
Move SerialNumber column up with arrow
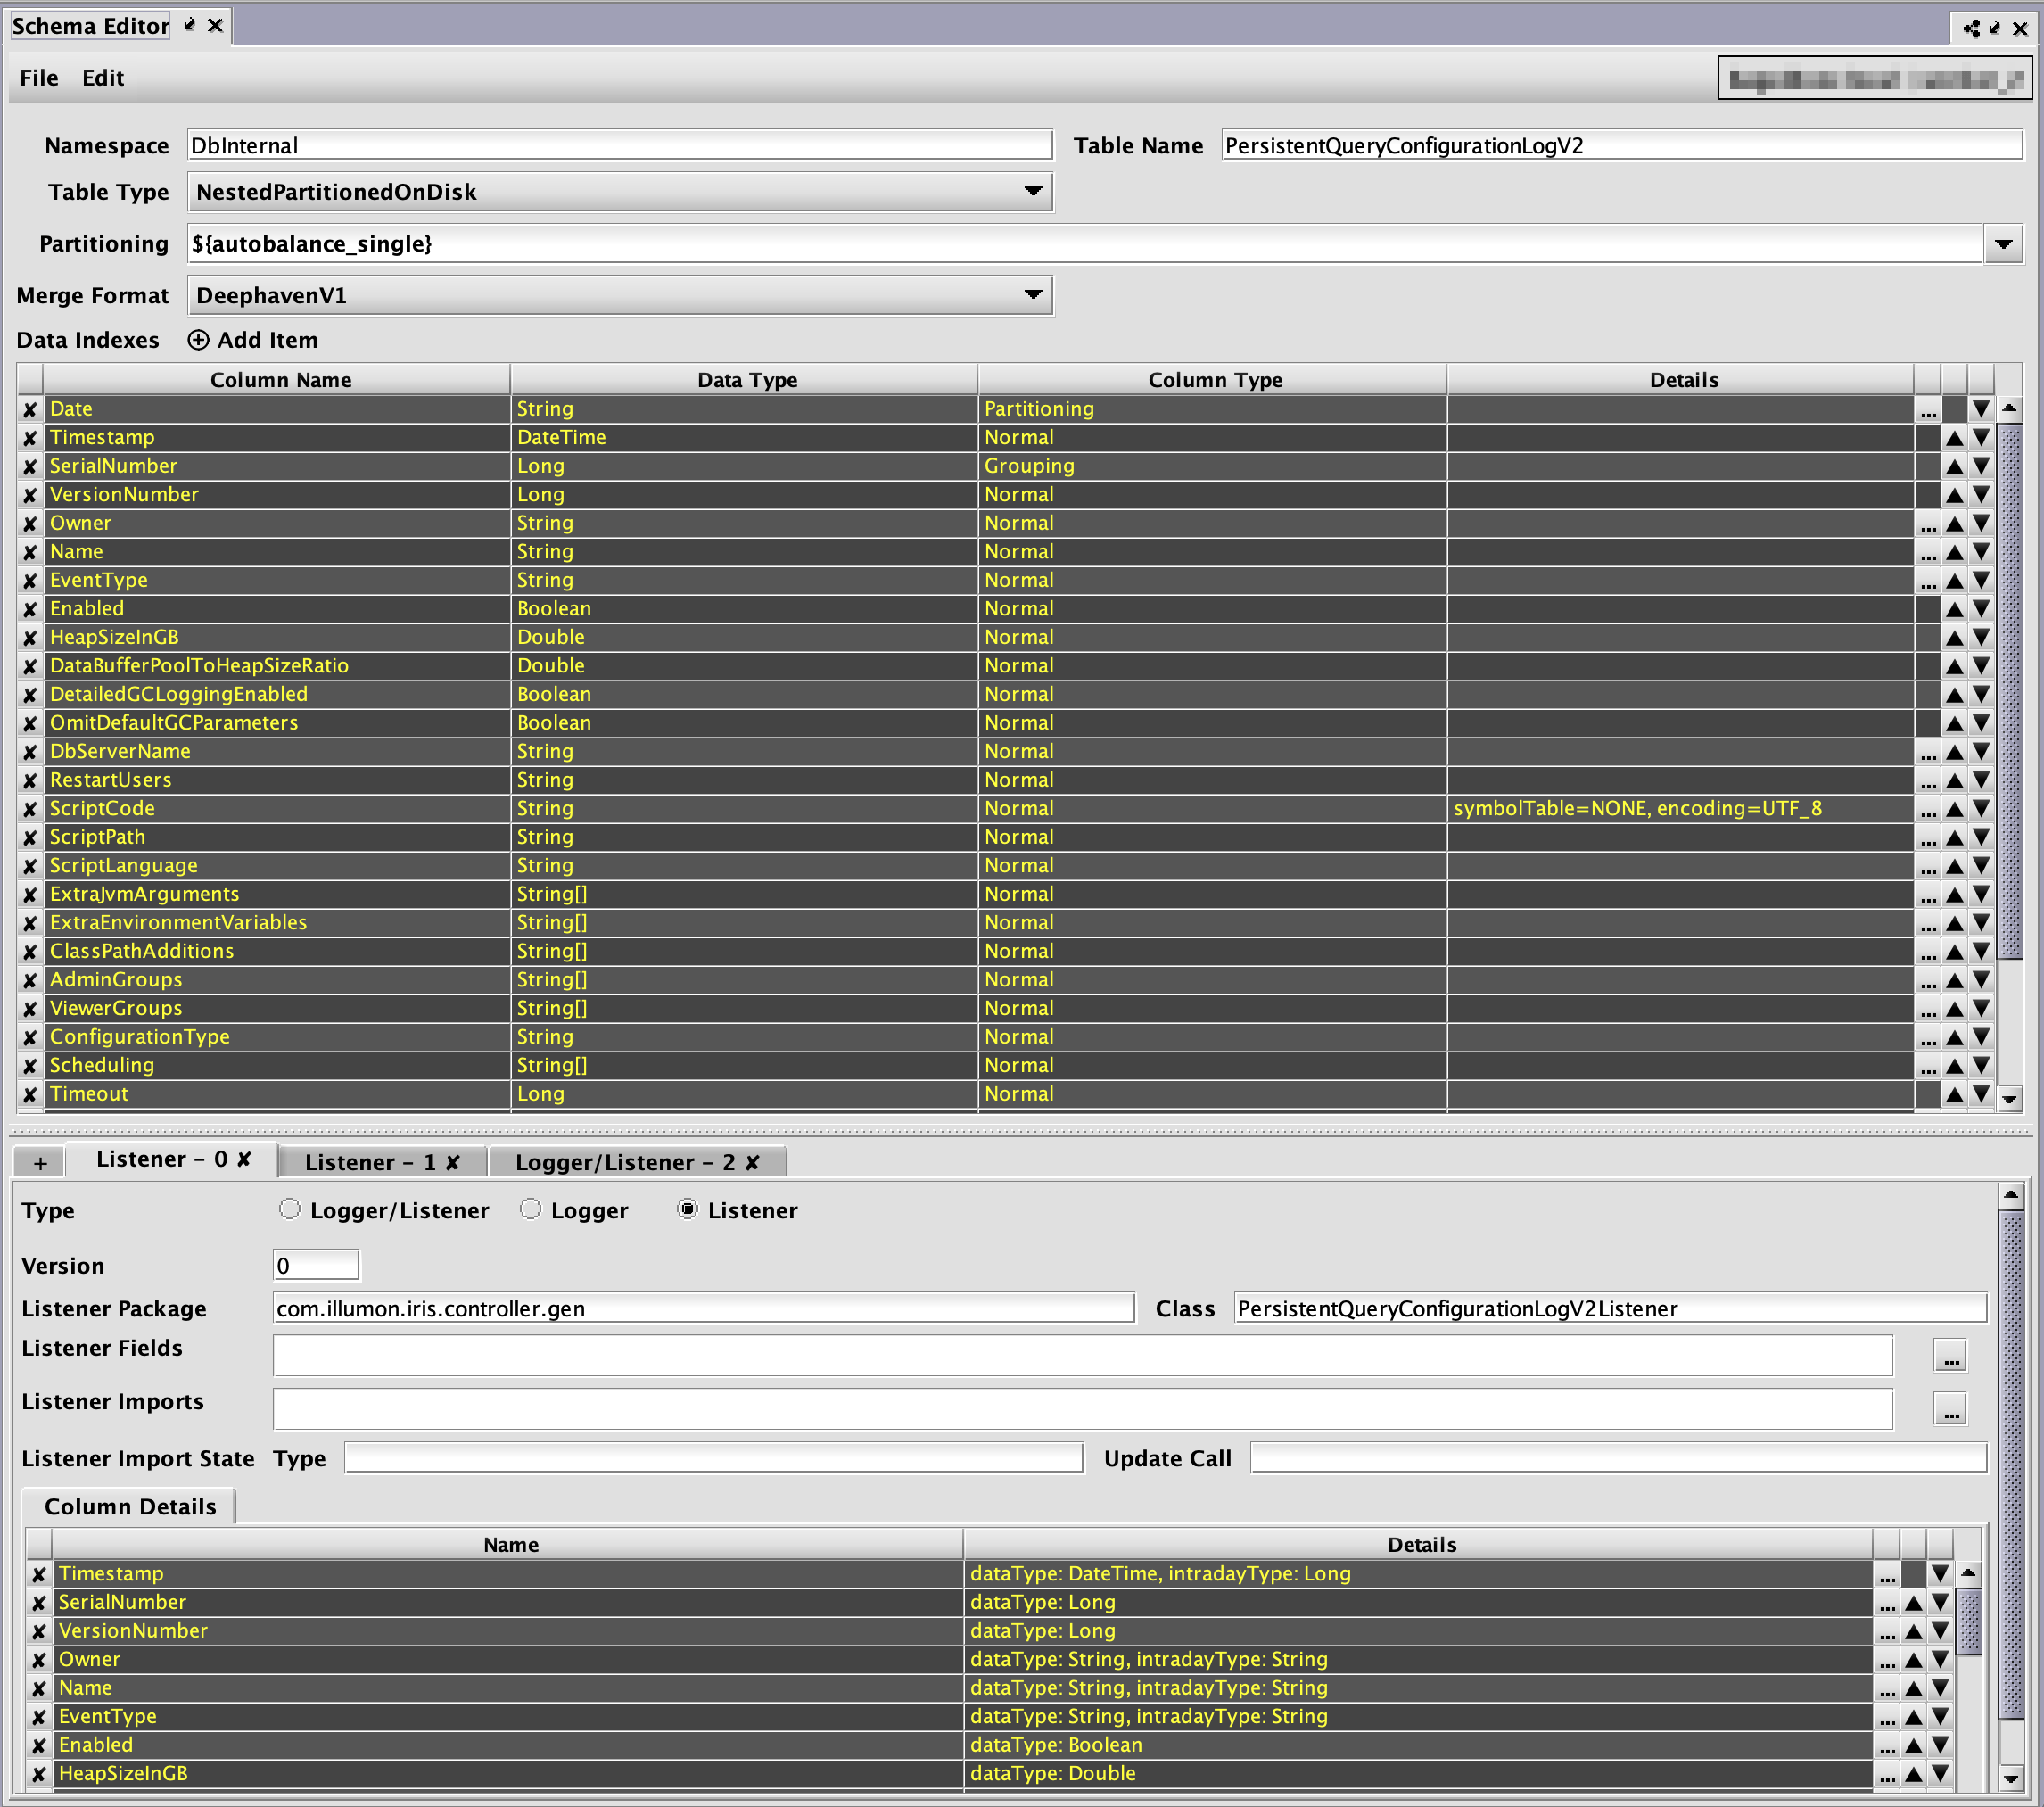tap(1953, 466)
